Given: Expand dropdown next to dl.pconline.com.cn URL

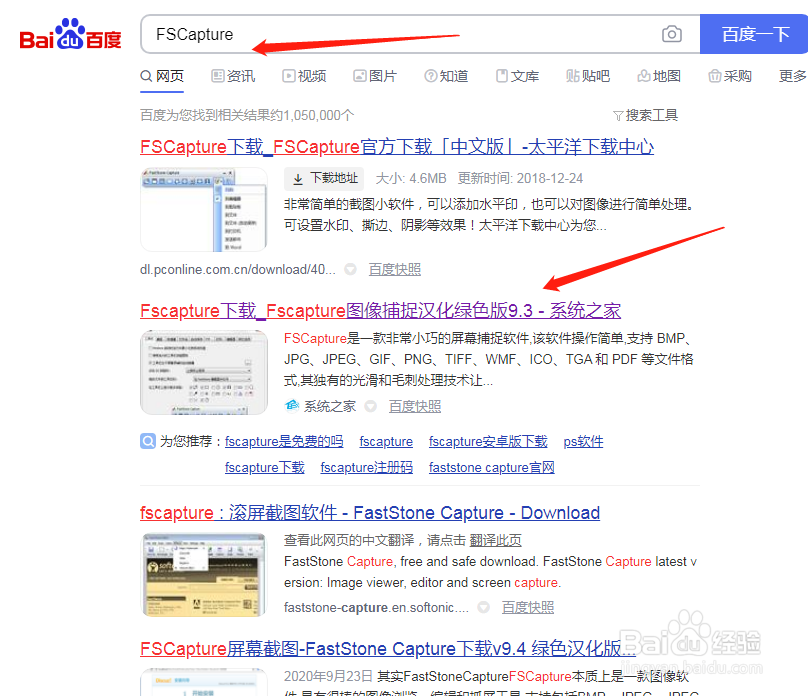Looking at the screenshot, I should click(x=350, y=269).
